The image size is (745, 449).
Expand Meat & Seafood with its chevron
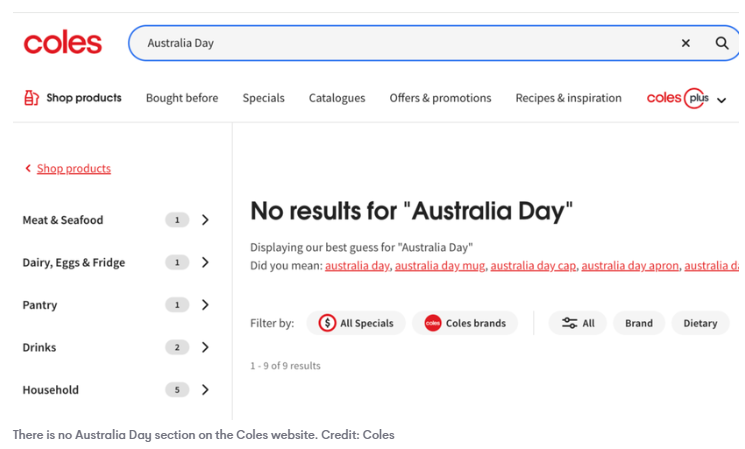point(205,220)
